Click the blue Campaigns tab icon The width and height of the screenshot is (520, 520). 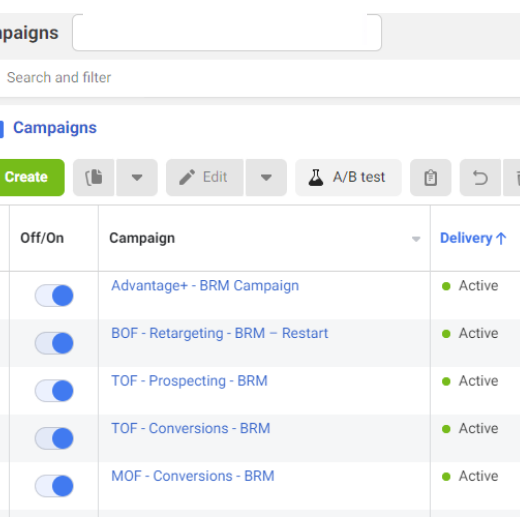[x=2, y=129]
